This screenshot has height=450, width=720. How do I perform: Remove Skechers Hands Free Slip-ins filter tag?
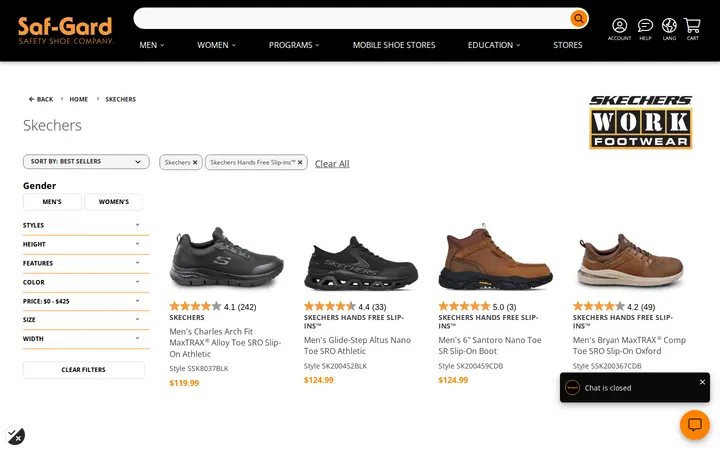point(300,163)
